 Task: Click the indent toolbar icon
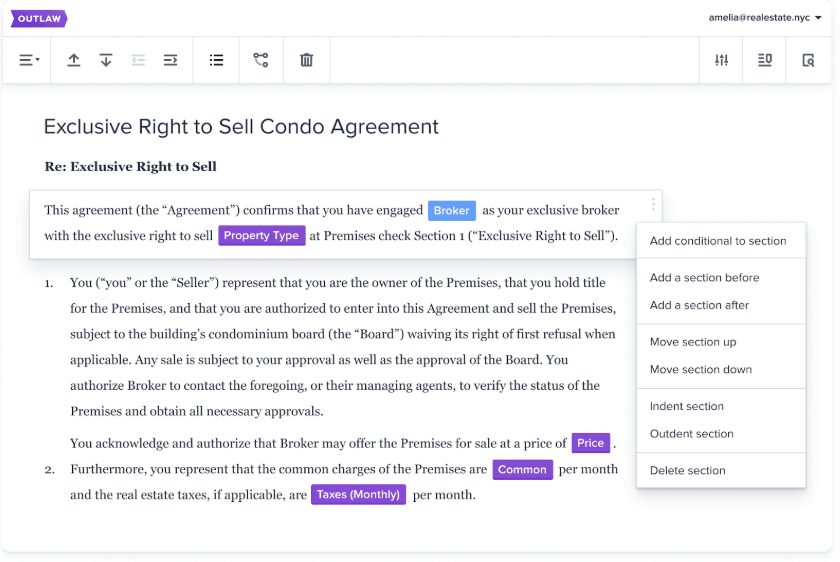click(x=170, y=60)
